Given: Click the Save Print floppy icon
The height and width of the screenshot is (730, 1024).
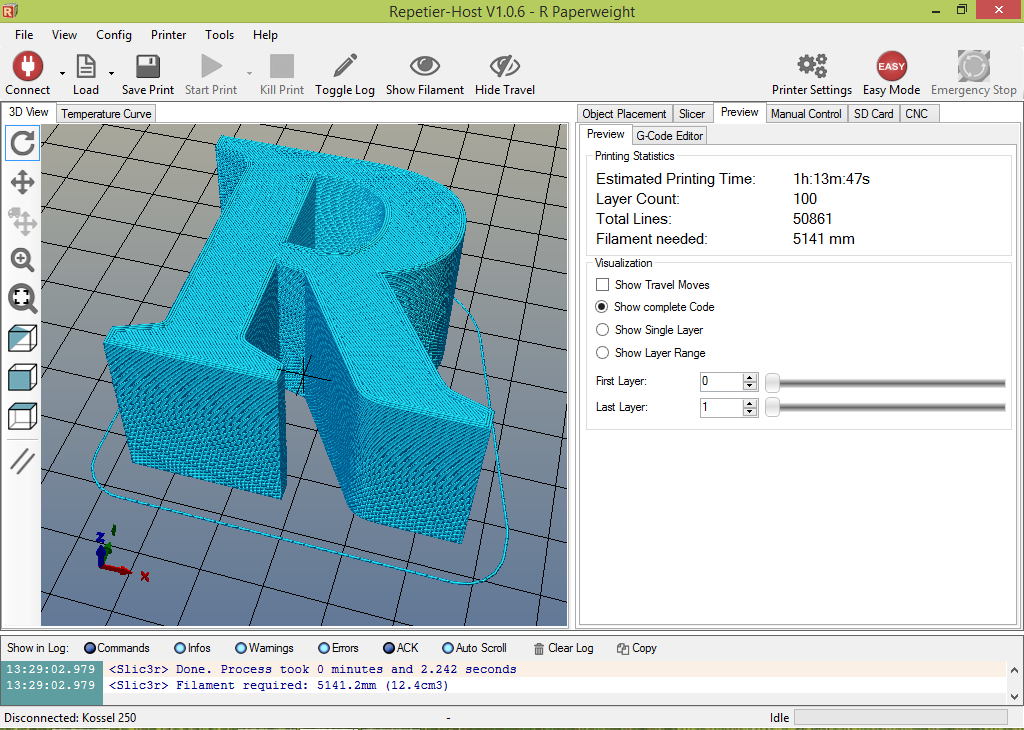Looking at the screenshot, I should click(x=148, y=67).
